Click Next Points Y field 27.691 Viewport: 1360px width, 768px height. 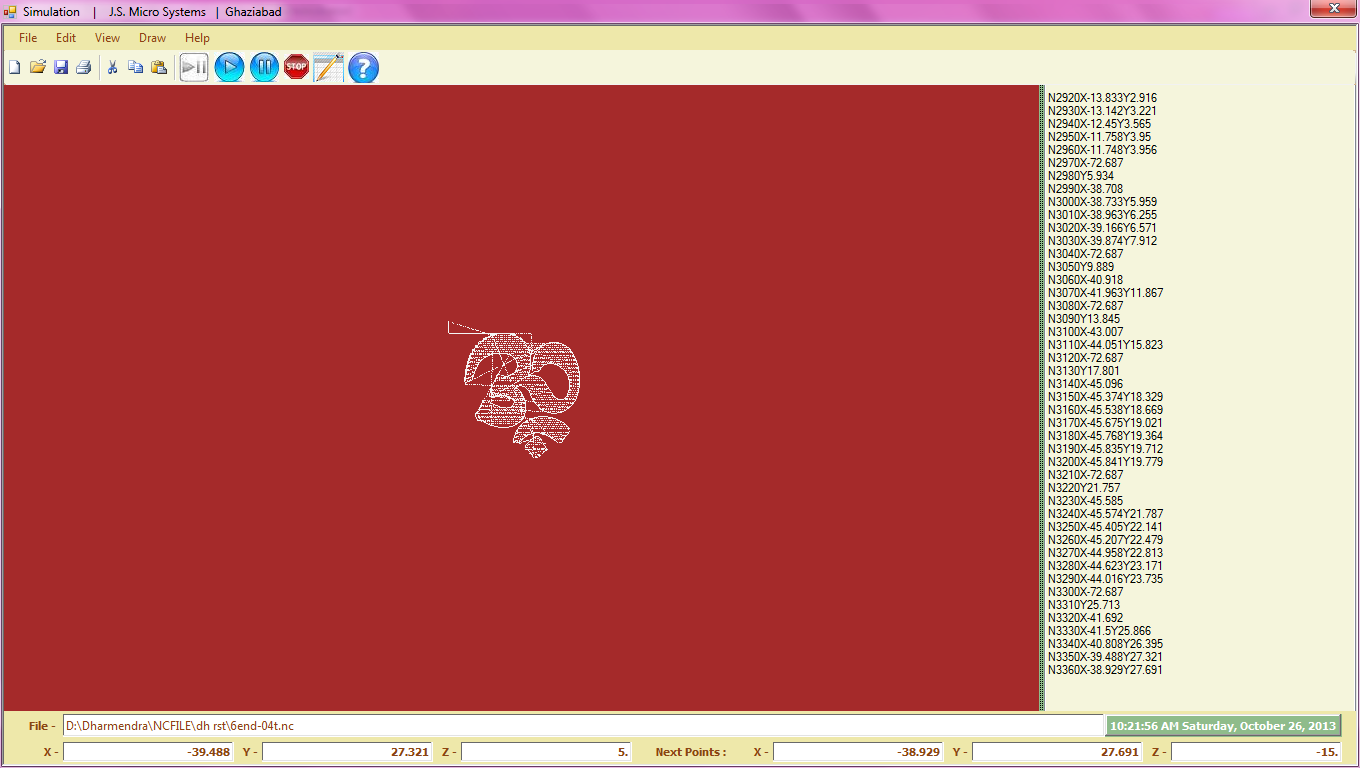tap(1057, 752)
